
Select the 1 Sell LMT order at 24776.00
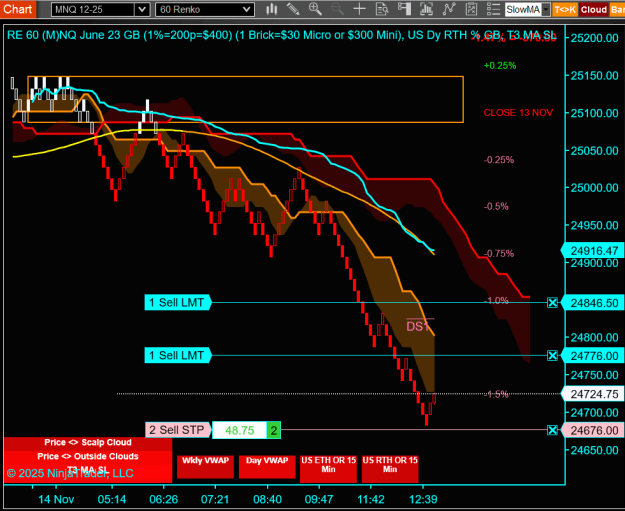click(x=178, y=355)
